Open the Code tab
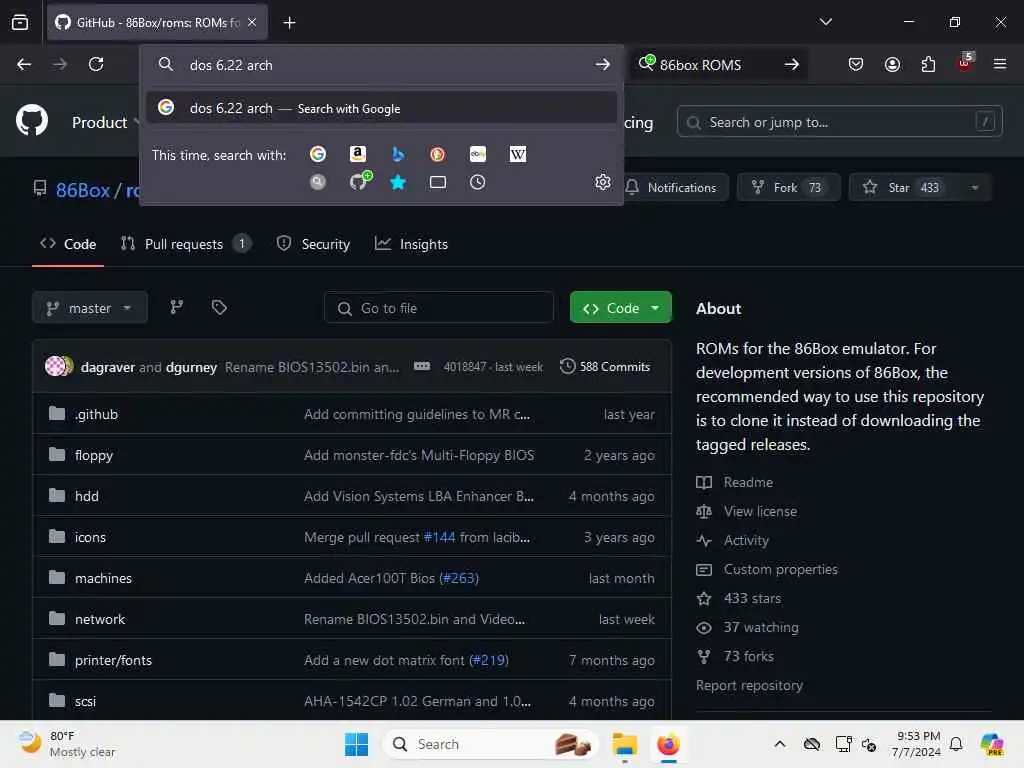Screen dimensions: 1024x768 tap(68, 244)
